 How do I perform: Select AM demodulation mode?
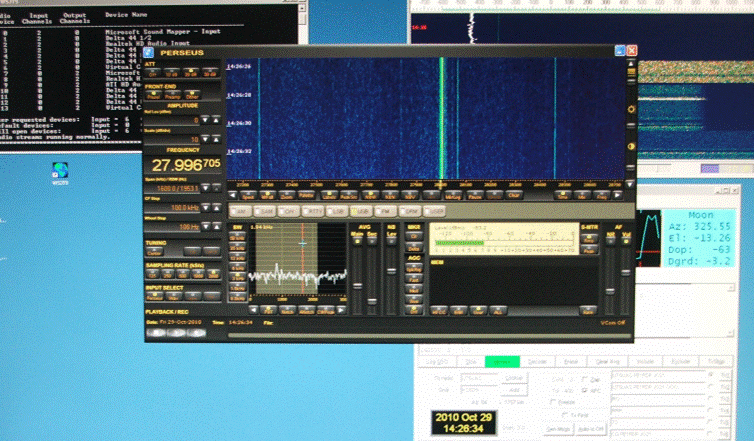click(240, 211)
